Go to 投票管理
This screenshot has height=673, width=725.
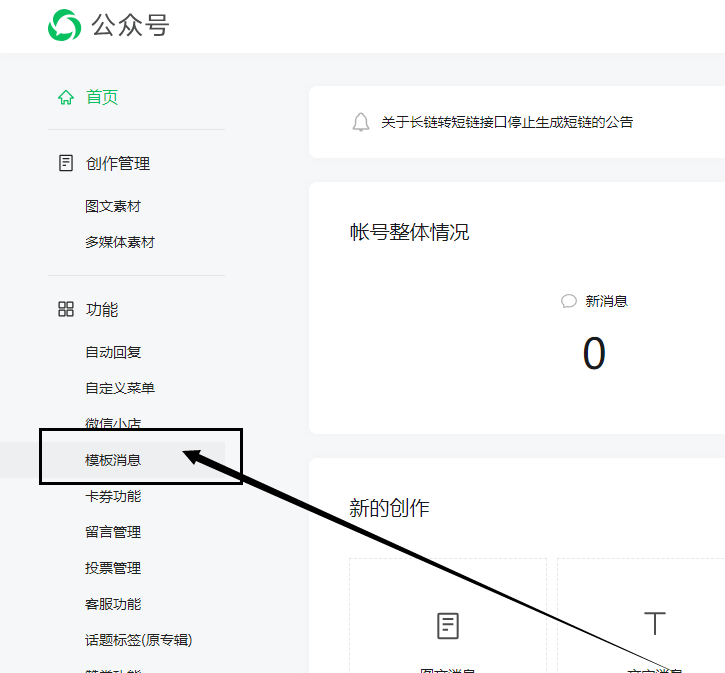point(113,568)
